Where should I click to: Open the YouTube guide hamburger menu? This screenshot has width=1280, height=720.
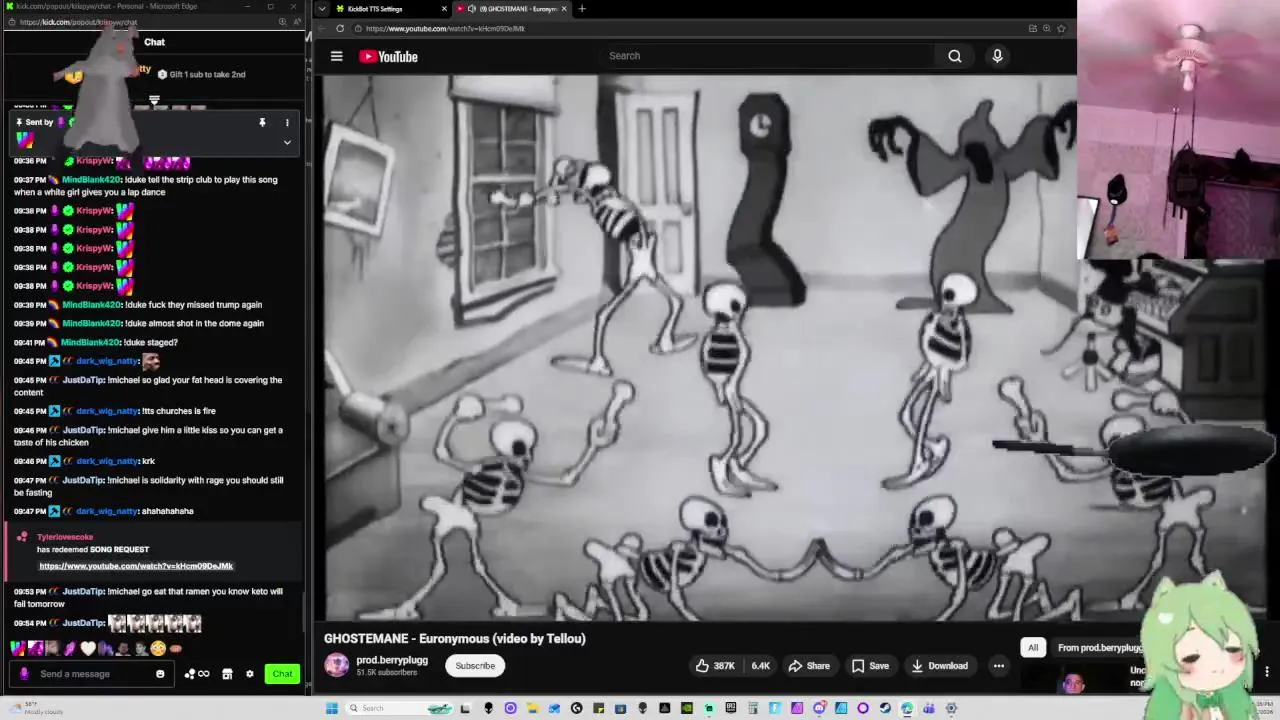(337, 56)
